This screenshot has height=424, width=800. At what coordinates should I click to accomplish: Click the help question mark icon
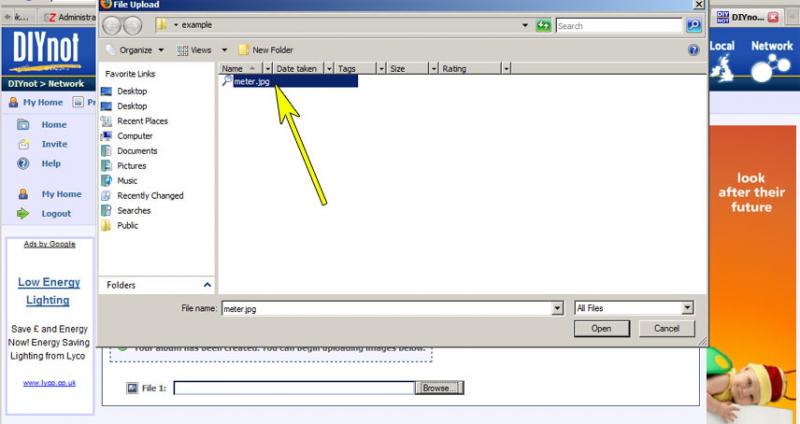click(x=693, y=49)
